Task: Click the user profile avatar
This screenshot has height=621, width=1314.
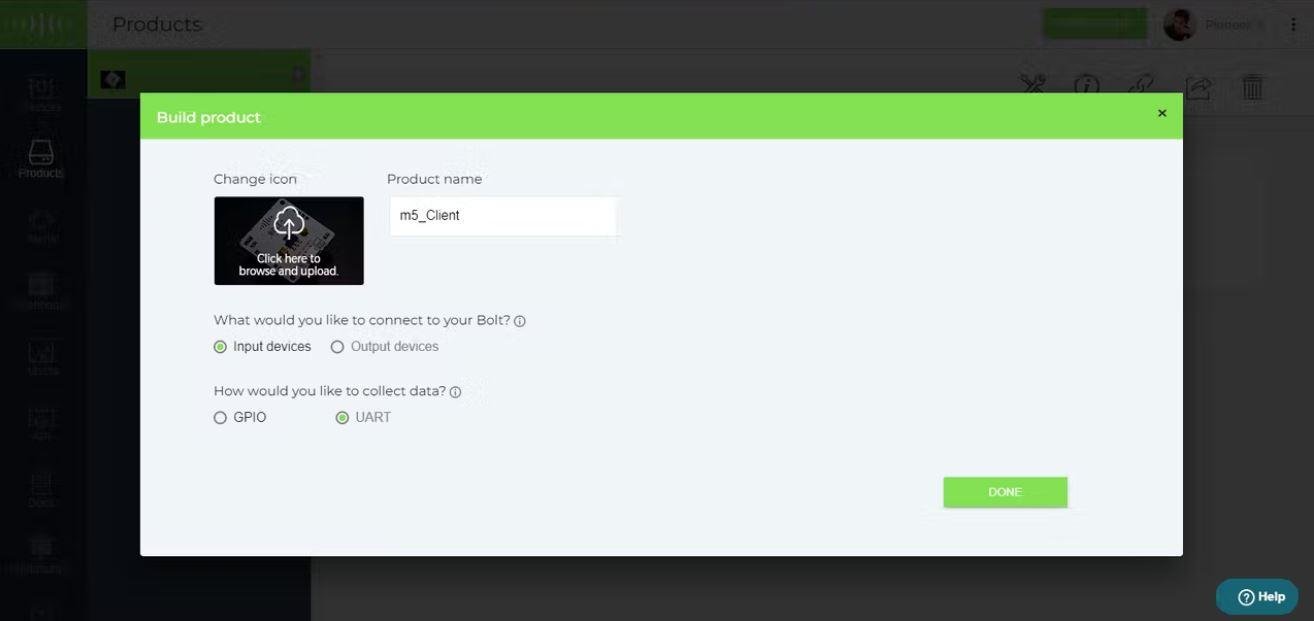Action: (x=1180, y=25)
